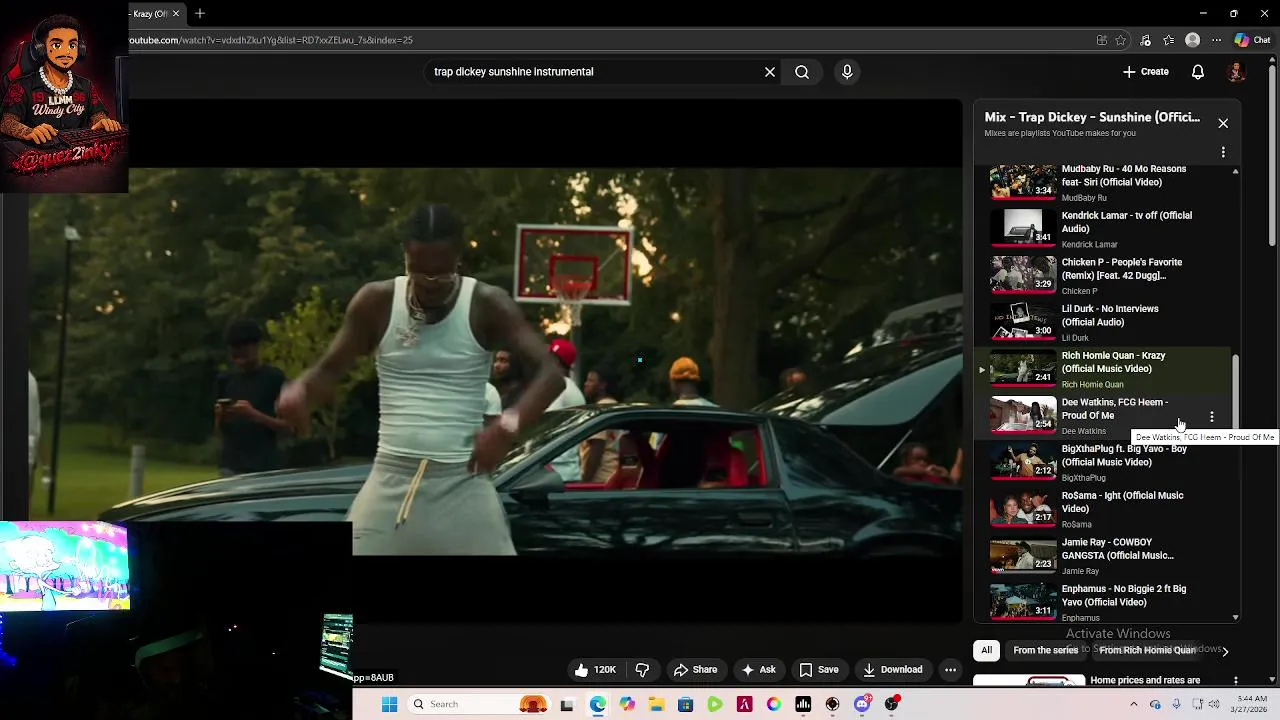Viewport: 1280px width, 720px height.
Task: Open Adobe Acrobat from the taskbar
Action: [744, 705]
